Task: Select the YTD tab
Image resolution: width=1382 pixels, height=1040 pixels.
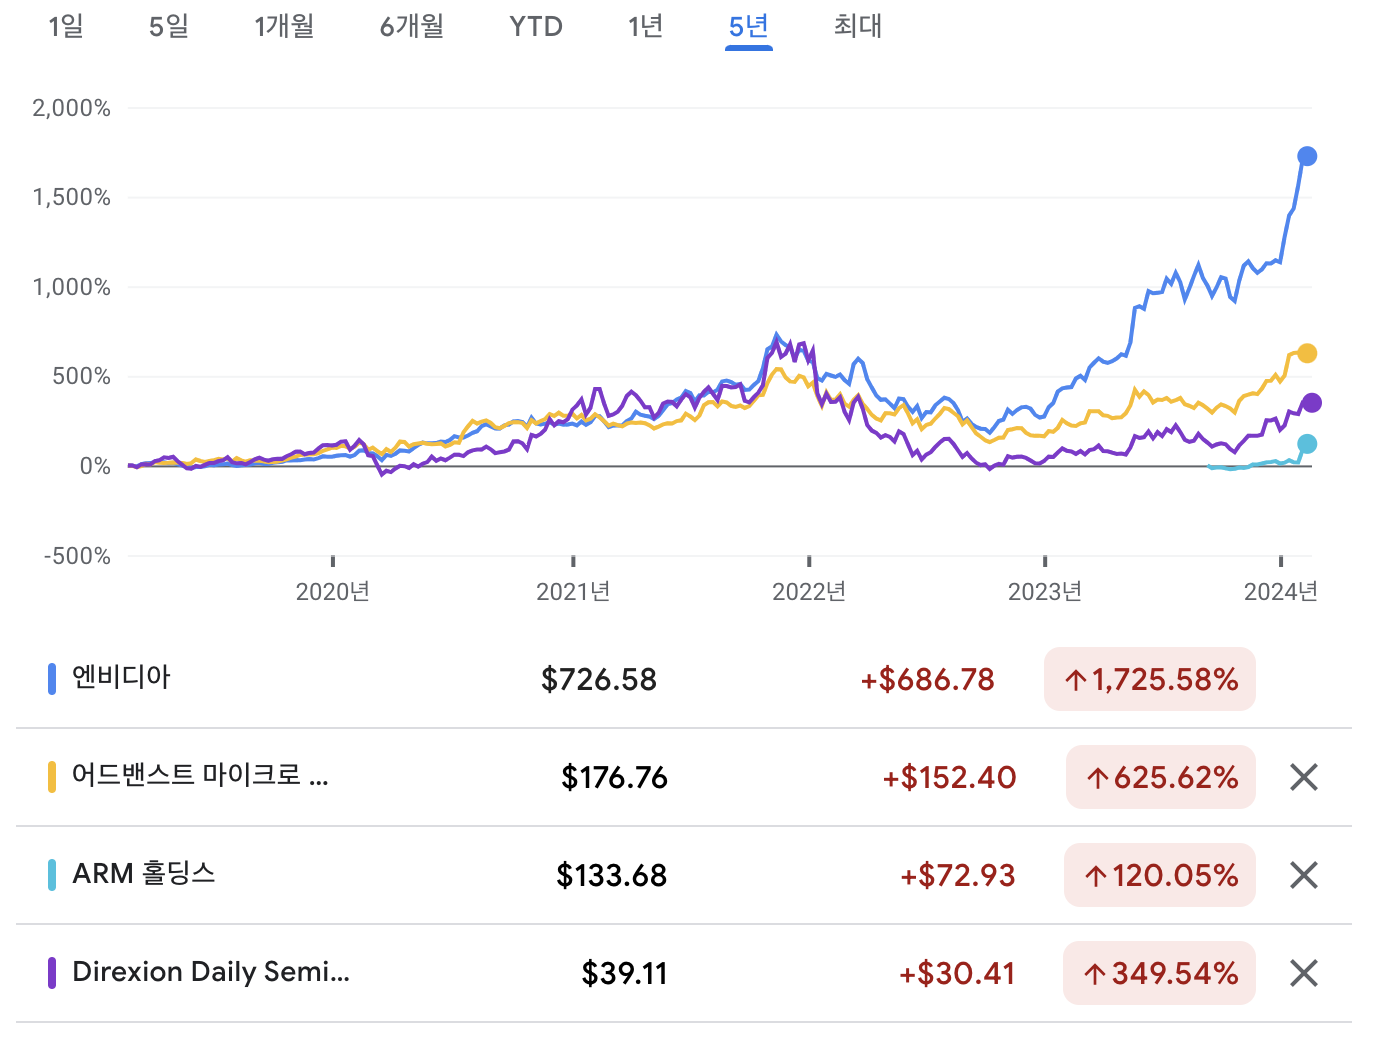Action: coord(536,26)
